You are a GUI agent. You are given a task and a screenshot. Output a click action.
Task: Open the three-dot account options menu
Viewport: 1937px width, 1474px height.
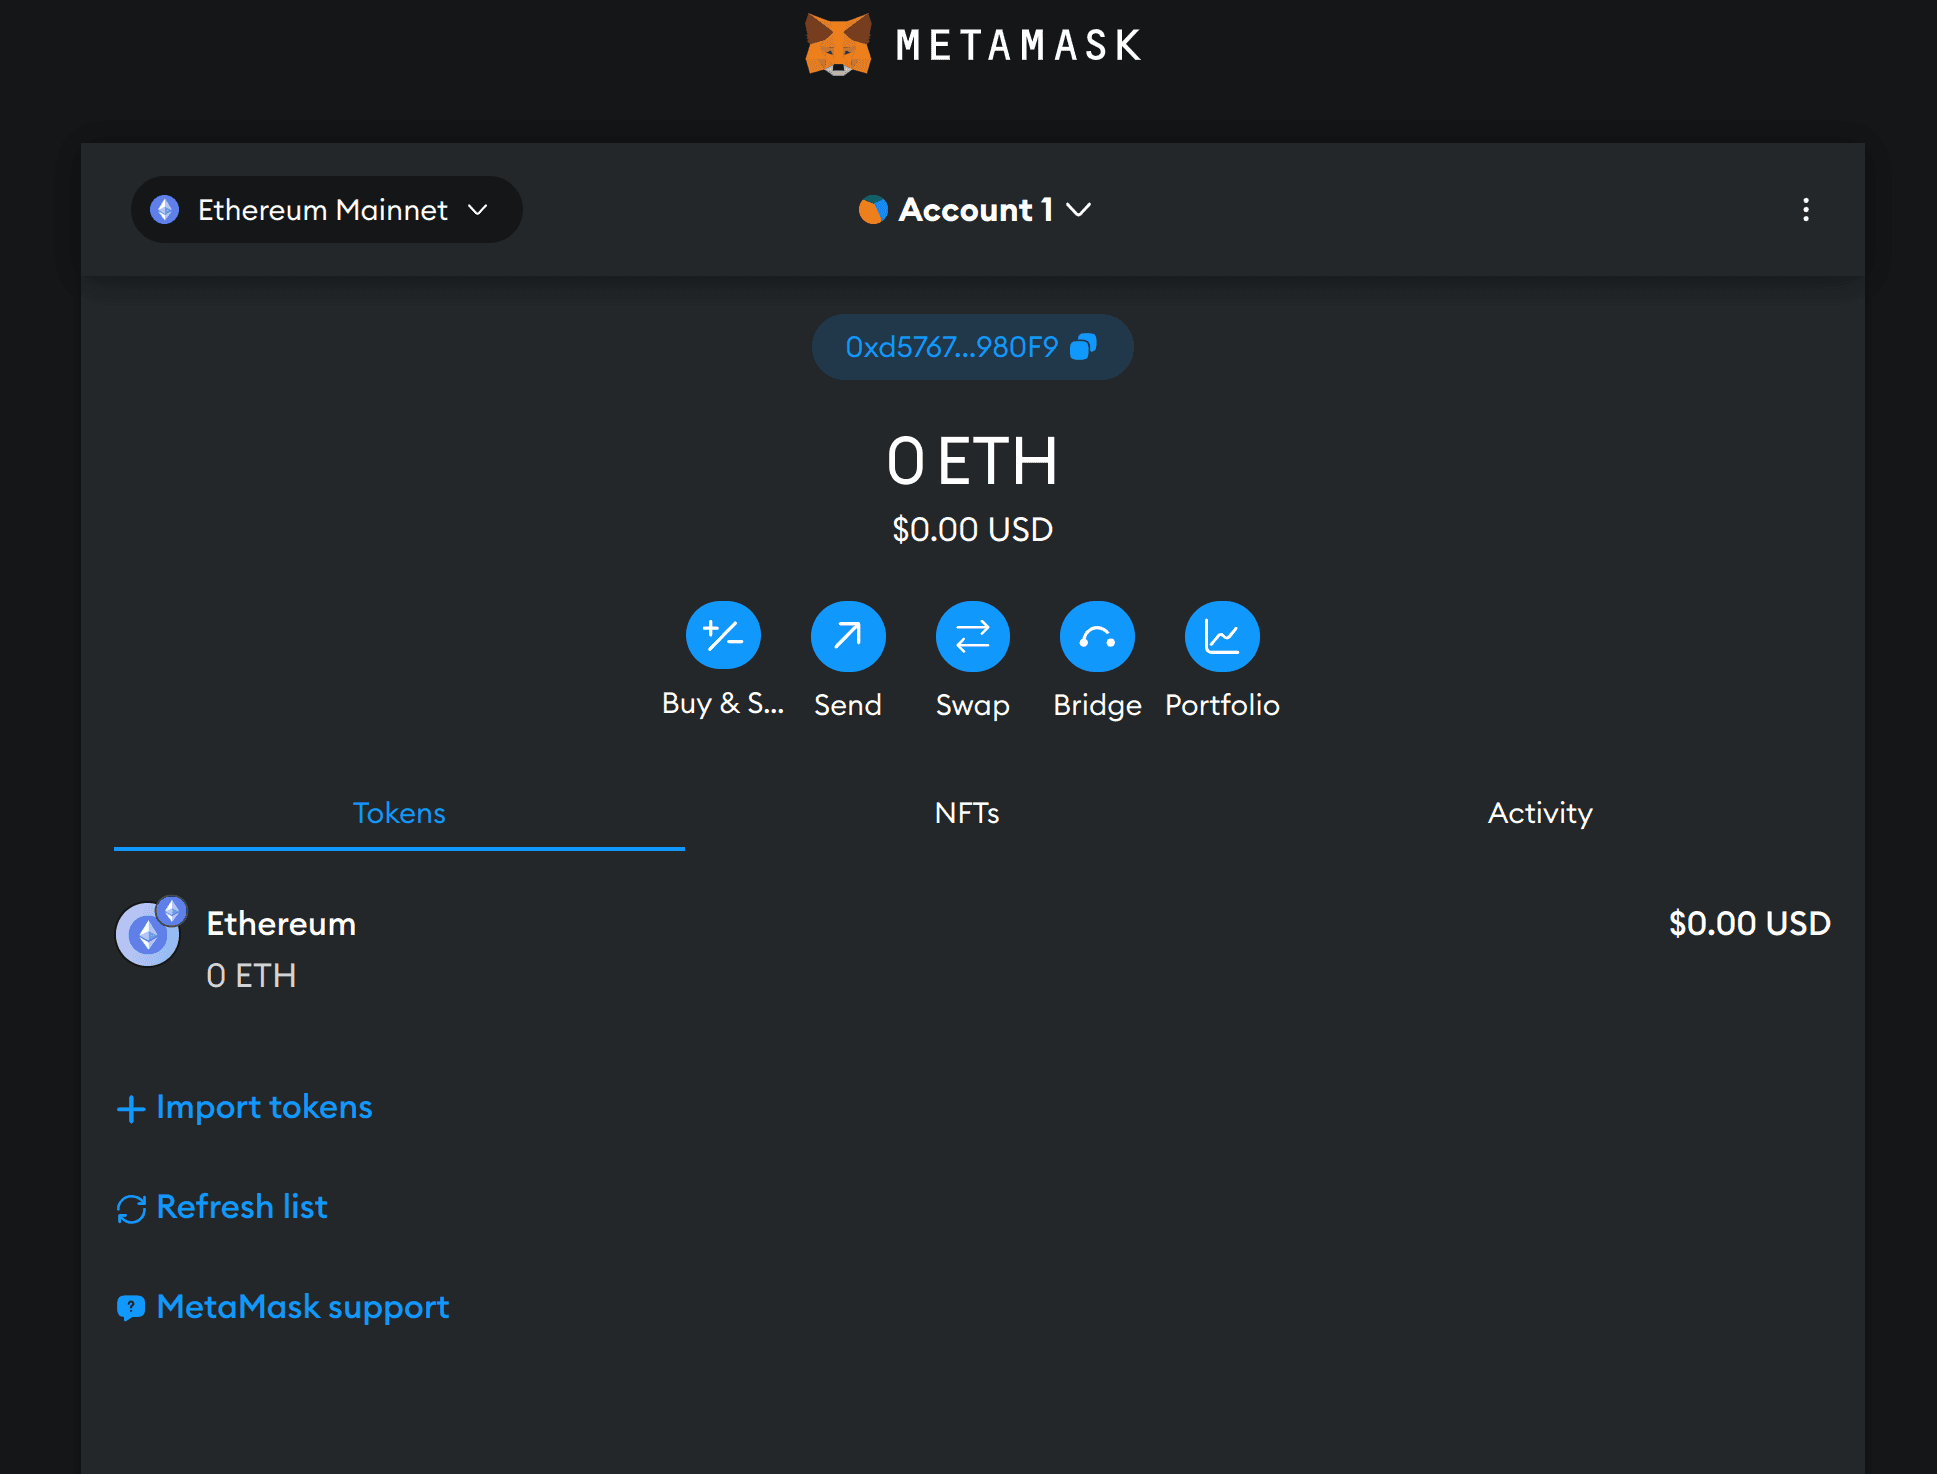coord(1805,210)
